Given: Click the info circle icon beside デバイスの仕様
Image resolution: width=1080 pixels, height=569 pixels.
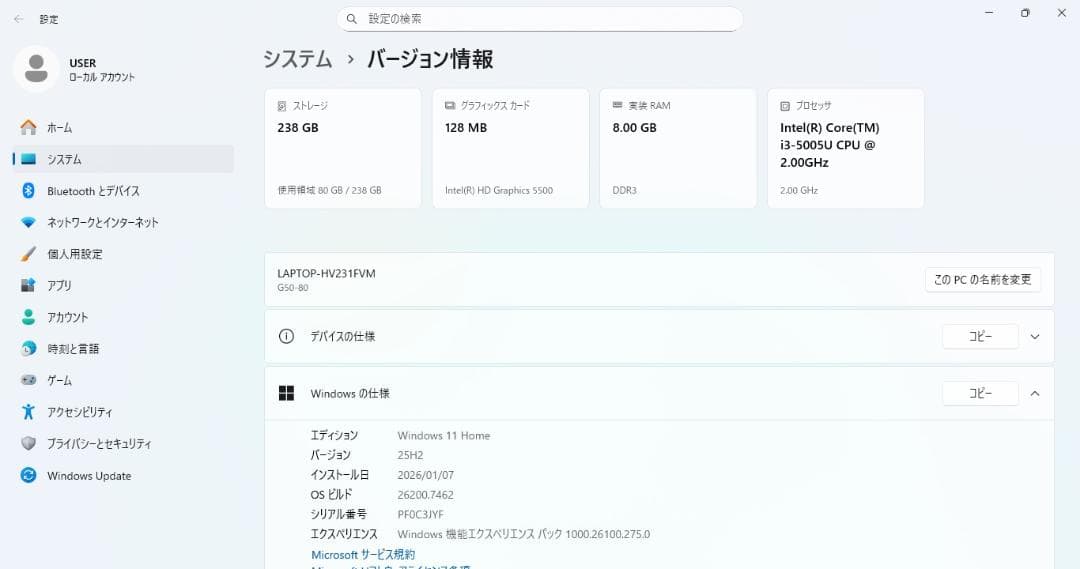Looking at the screenshot, I should tap(286, 336).
